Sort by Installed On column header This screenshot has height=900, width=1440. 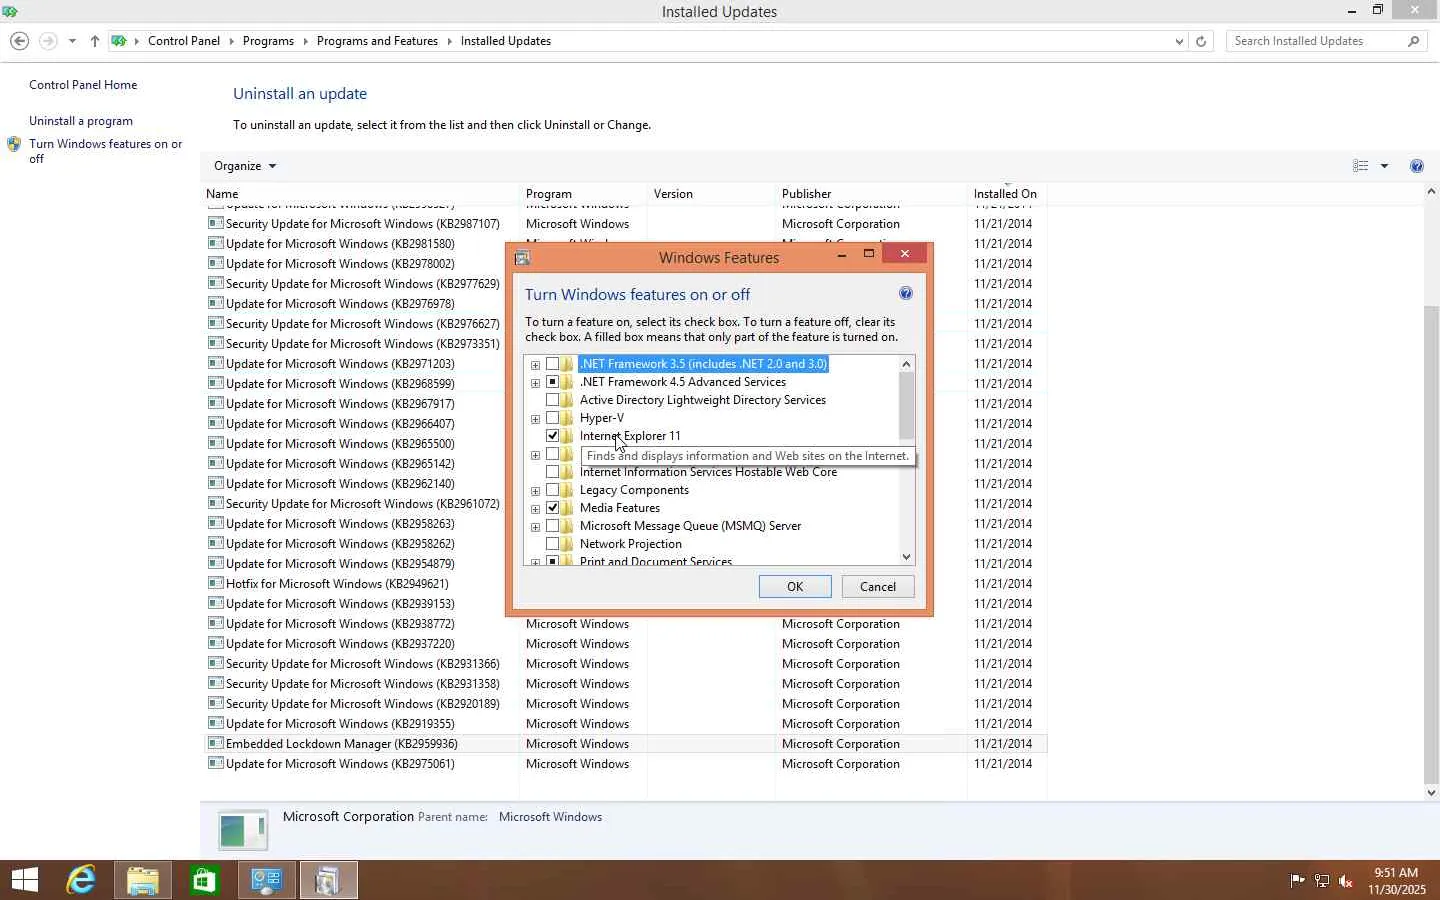tap(1007, 194)
